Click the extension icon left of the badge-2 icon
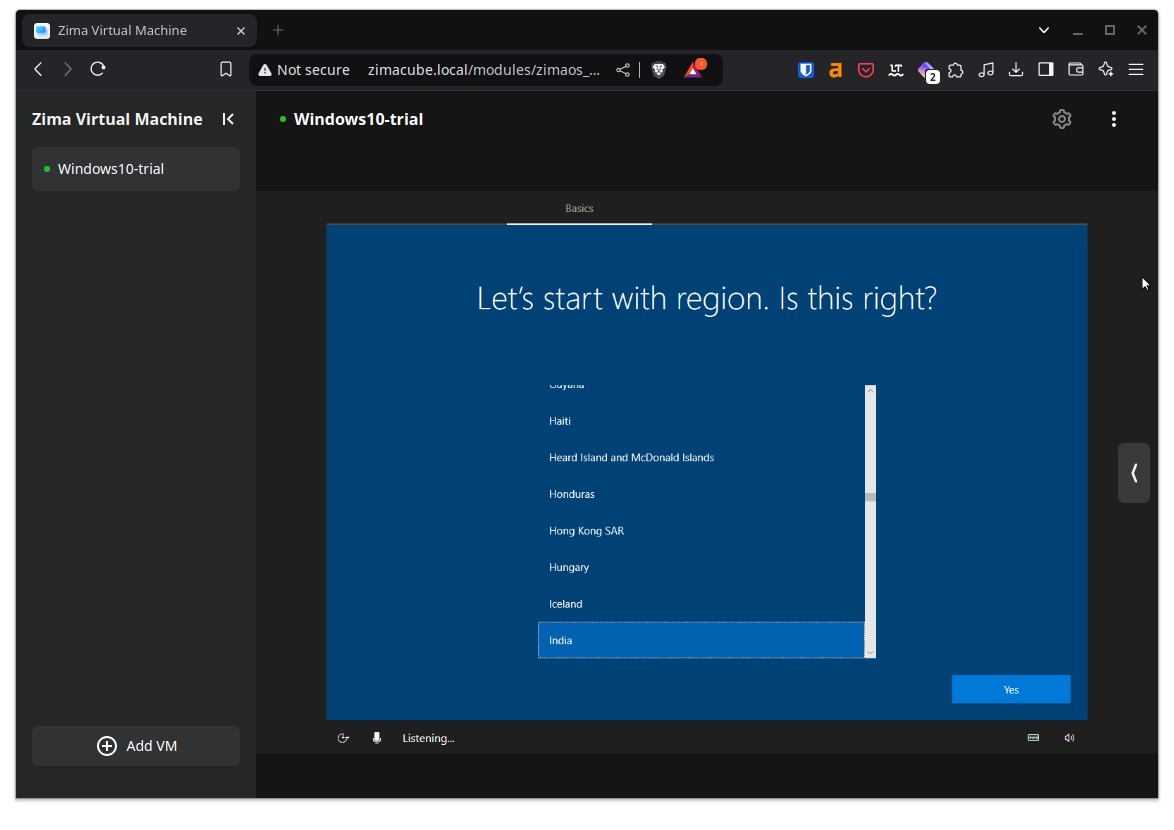The width and height of the screenshot is (1174, 830). 895,70
